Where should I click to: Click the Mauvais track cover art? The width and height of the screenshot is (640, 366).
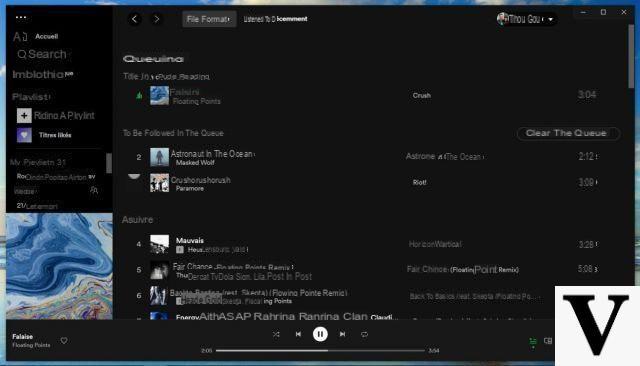pos(160,244)
